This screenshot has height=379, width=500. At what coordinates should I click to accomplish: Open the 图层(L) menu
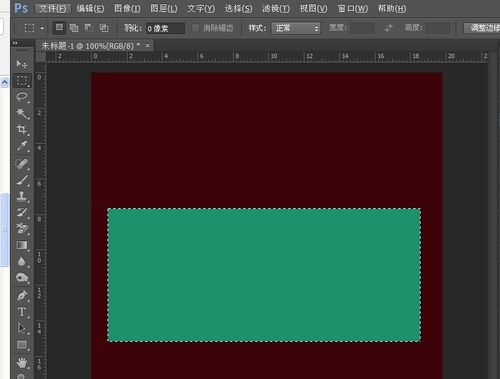pos(164,8)
